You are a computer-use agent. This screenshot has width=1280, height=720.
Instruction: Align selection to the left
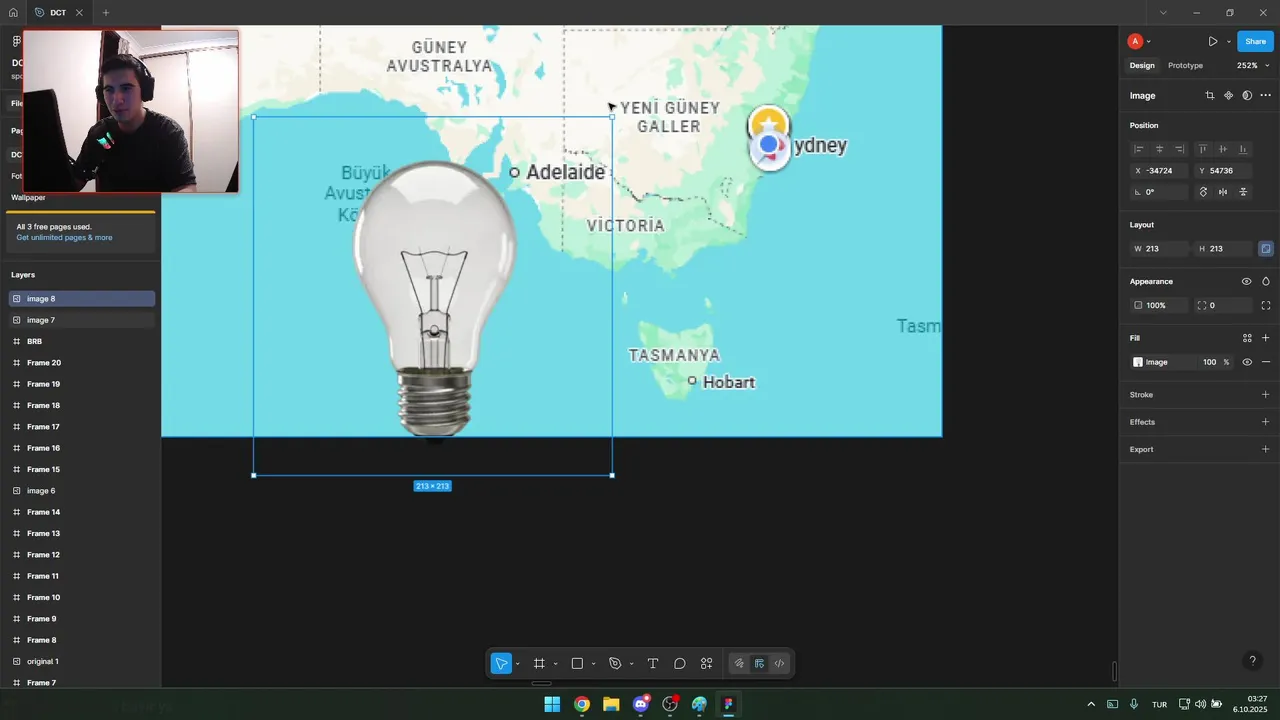coord(1138,149)
